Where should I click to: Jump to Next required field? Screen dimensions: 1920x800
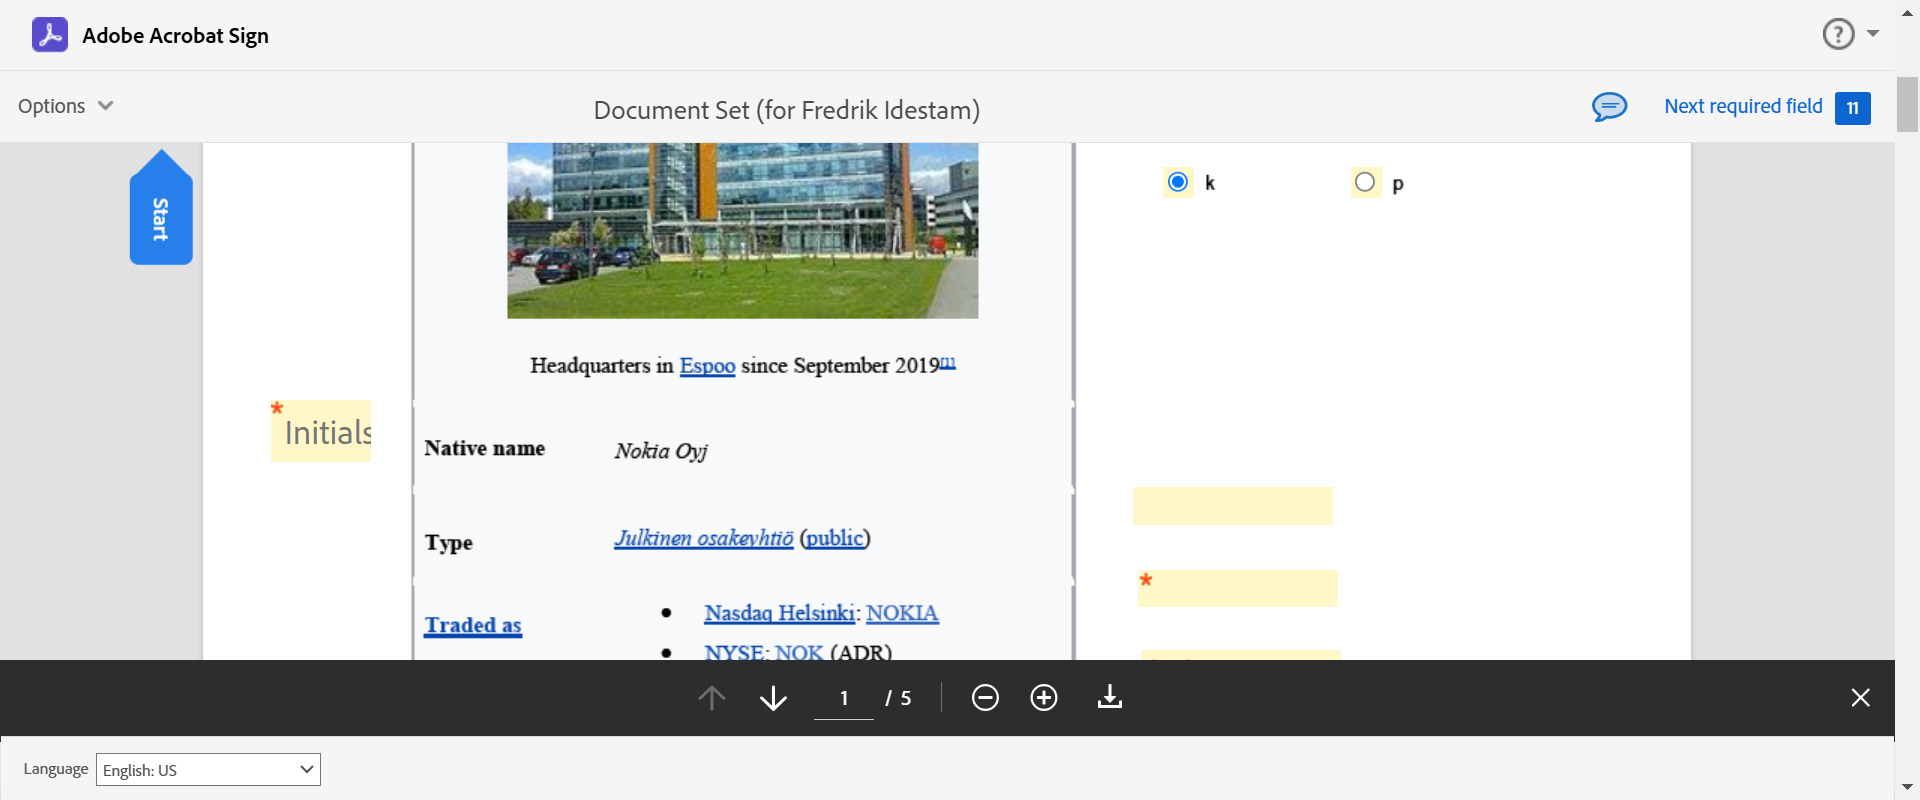1743,106
